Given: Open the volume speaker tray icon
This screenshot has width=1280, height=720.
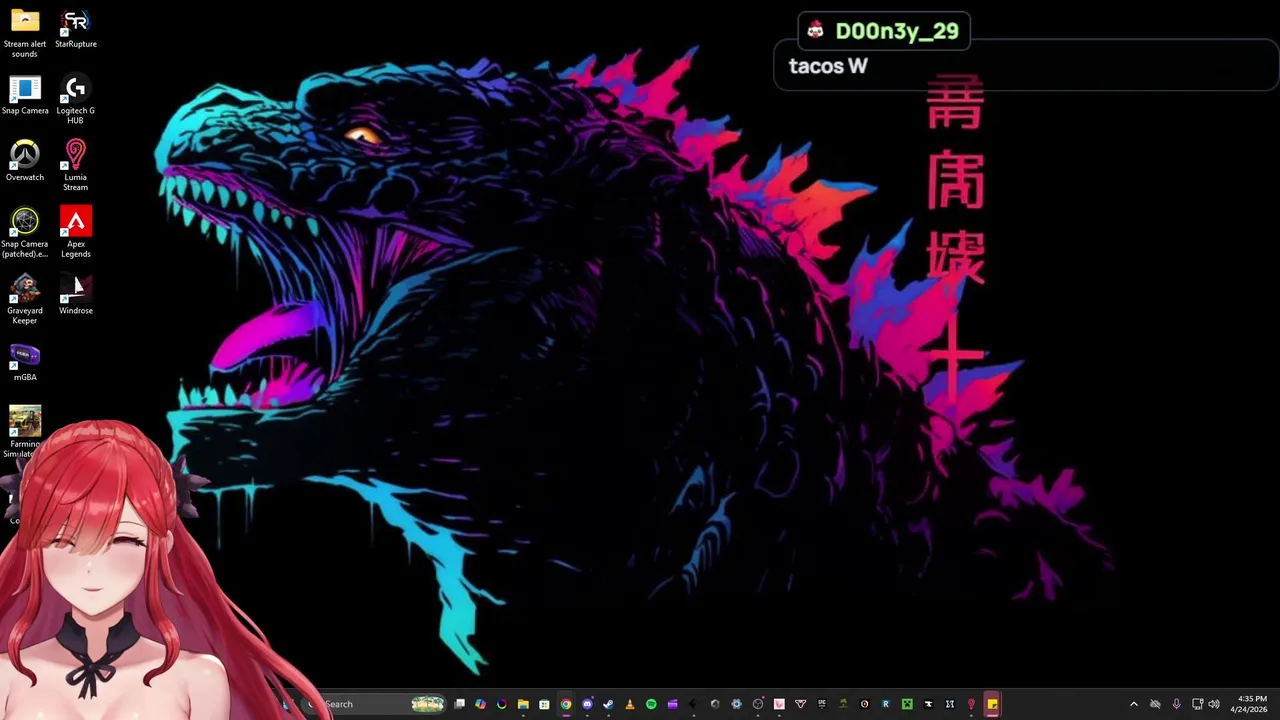Looking at the screenshot, I should [x=1214, y=704].
